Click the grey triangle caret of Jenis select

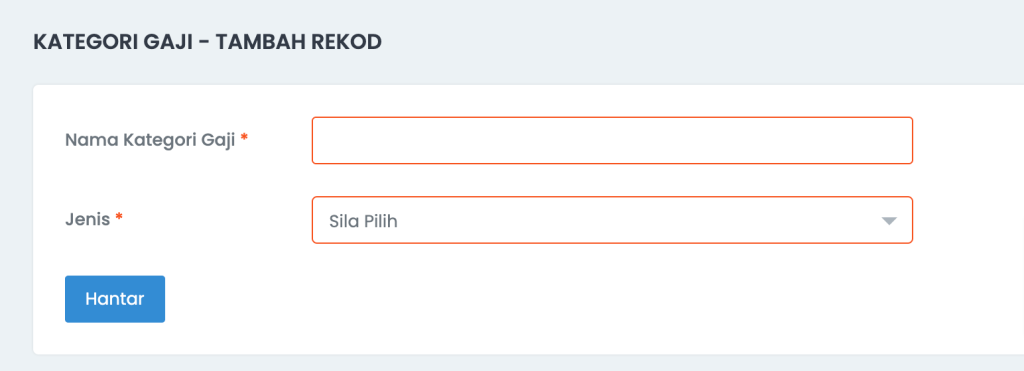[889, 221]
